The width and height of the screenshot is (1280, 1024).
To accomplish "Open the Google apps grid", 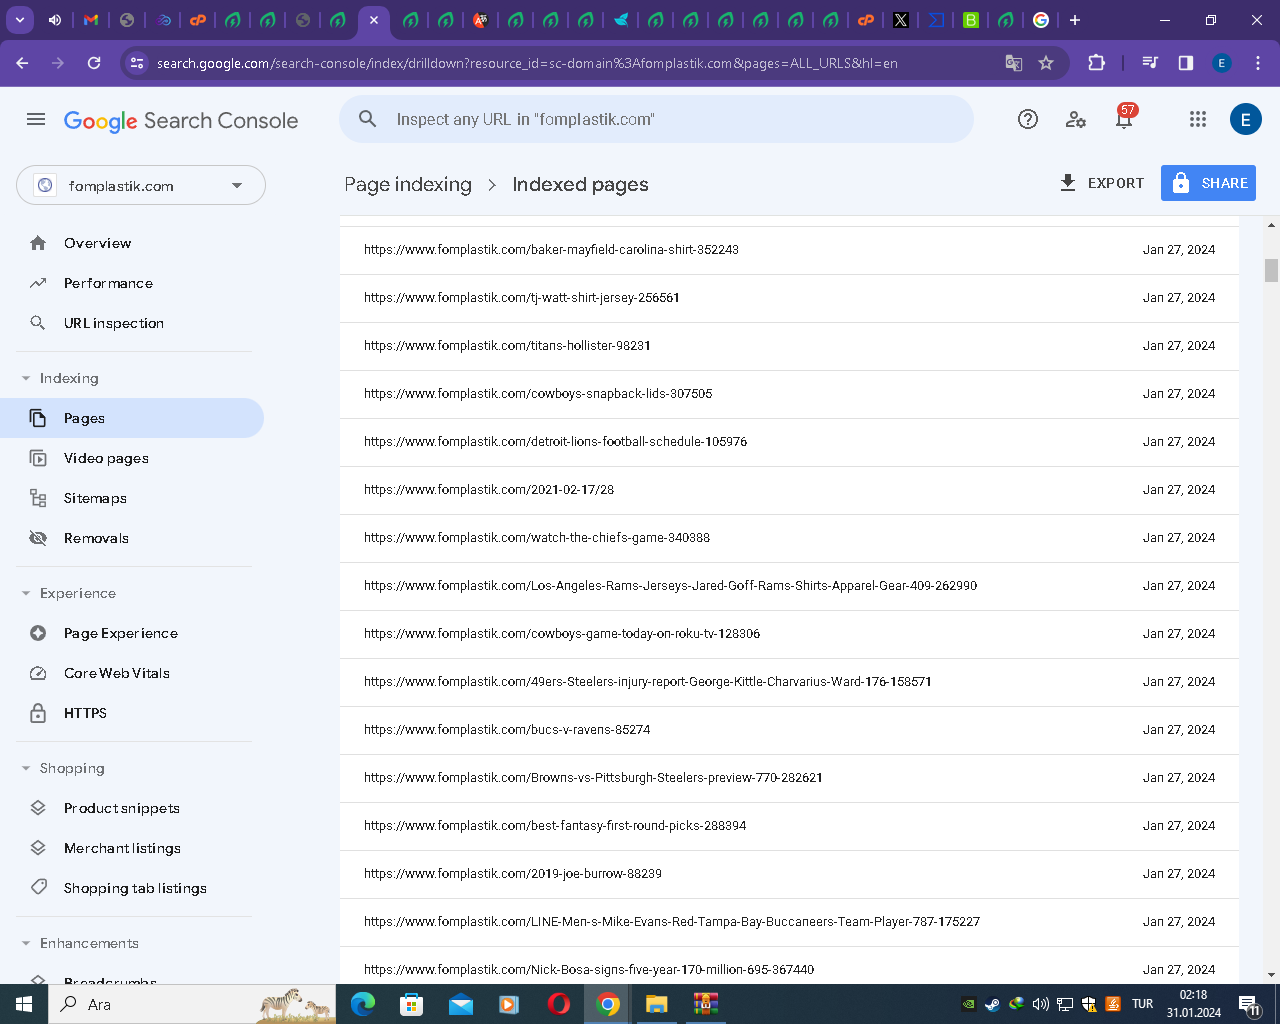I will click(1198, 120).
